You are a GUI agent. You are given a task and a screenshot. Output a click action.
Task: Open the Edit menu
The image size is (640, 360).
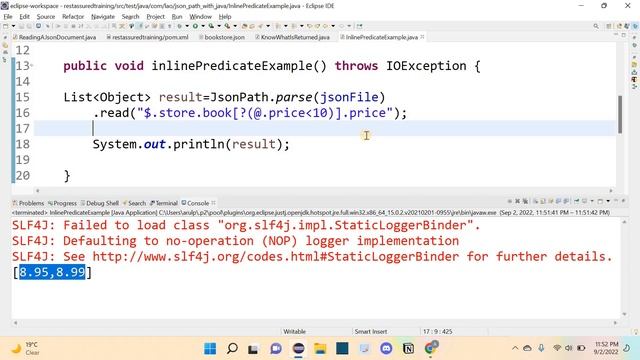pyautogui.click(x=24, y=17)
